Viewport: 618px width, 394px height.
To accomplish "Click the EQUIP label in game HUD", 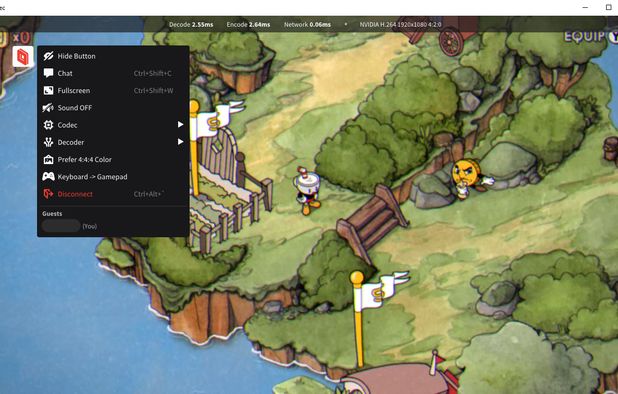I will [584, 37].
